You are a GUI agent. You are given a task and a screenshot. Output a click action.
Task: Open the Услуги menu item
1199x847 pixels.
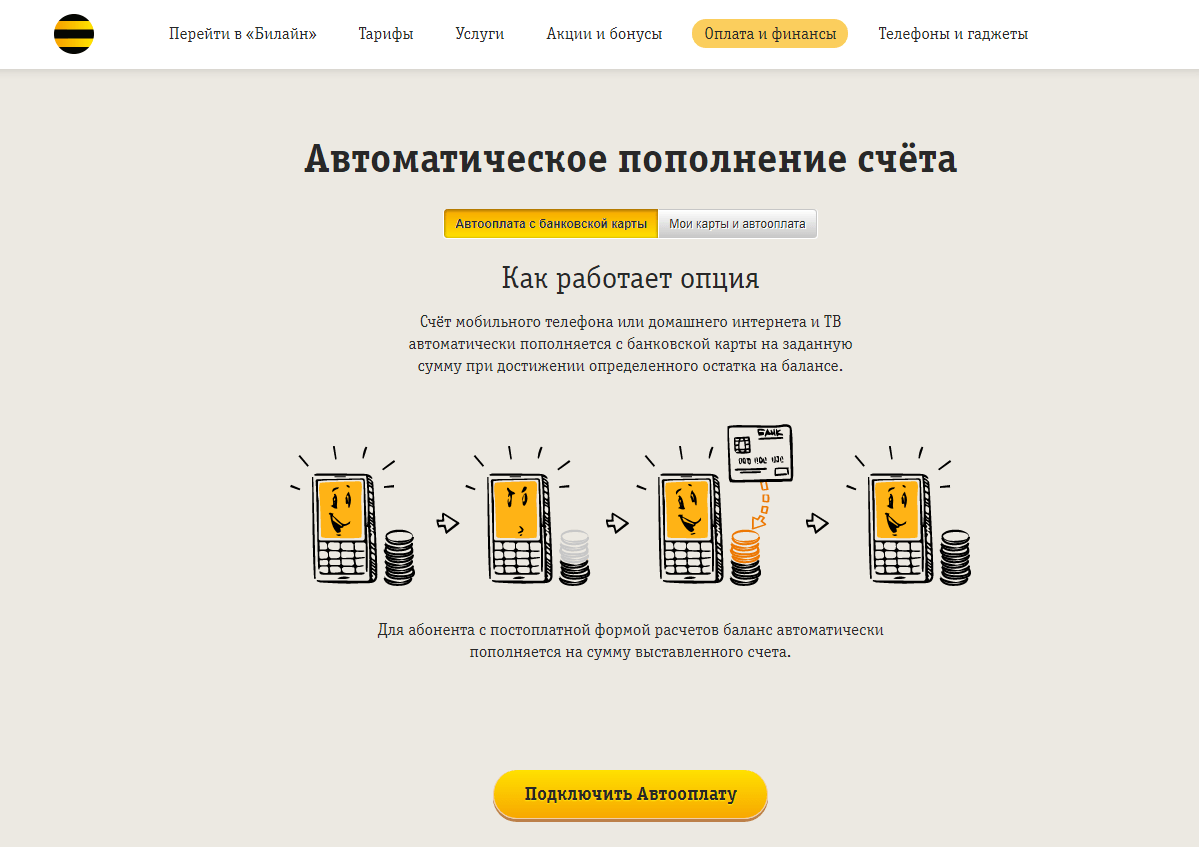[x=479, y=34]
